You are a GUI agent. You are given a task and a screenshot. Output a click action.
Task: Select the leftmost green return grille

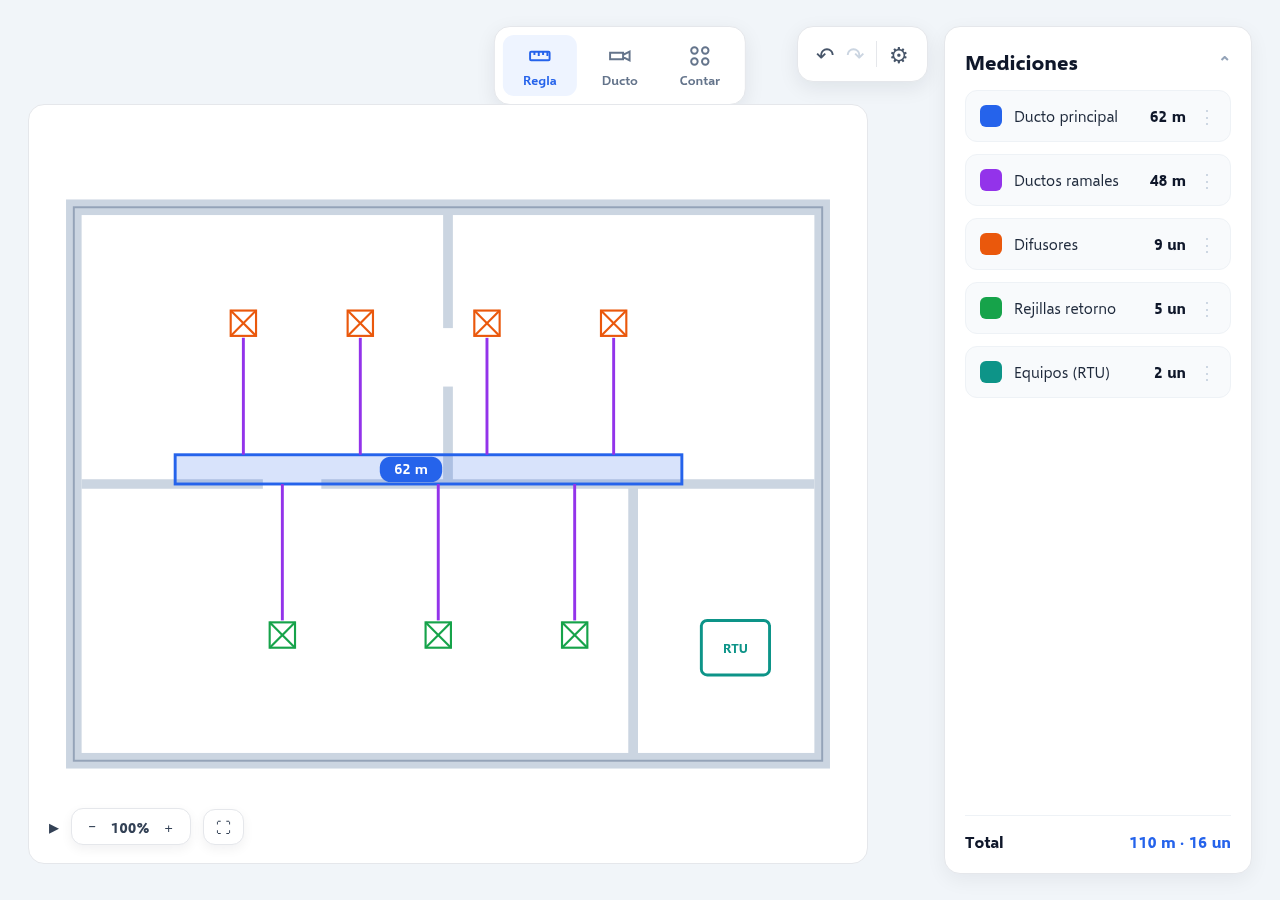[x=282, y=635]
